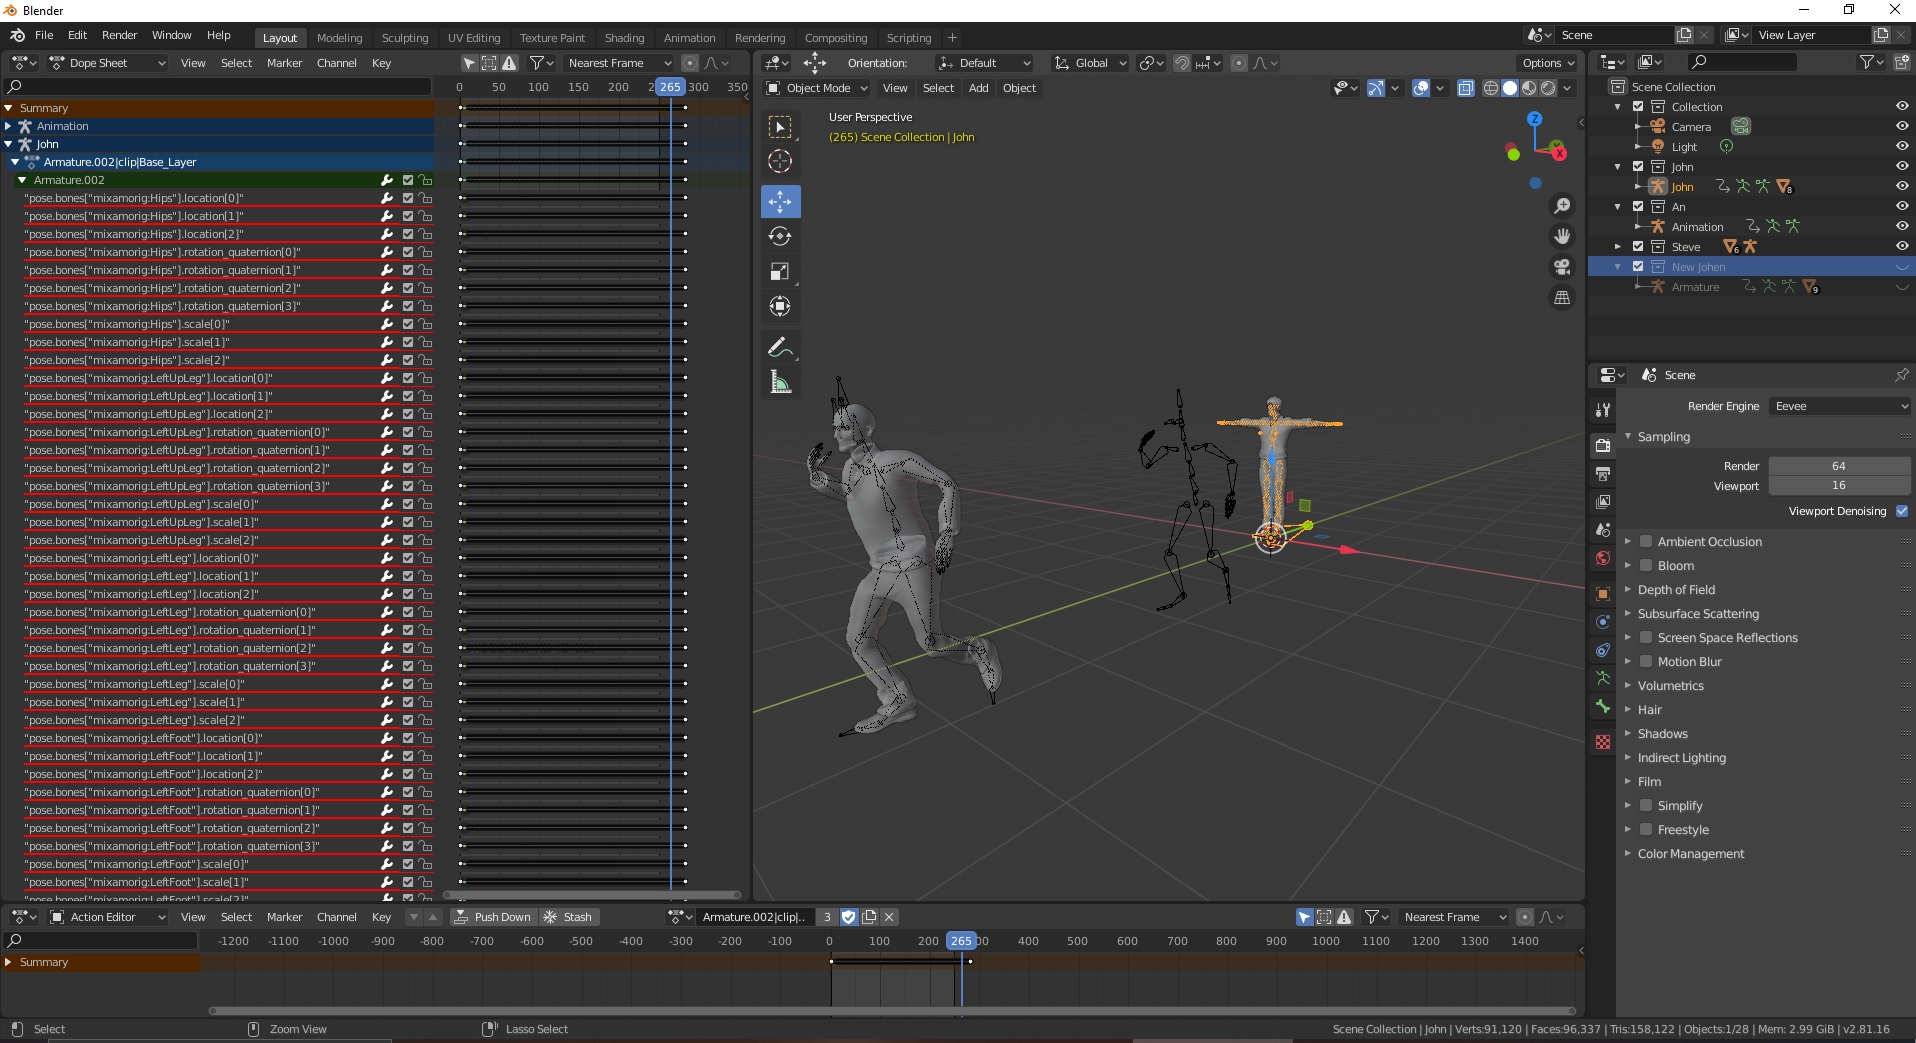The width and height of the screenshot is (1916, 1043).
Task: Open the Object Constraints properties tab
Action: pos(1603,650)
